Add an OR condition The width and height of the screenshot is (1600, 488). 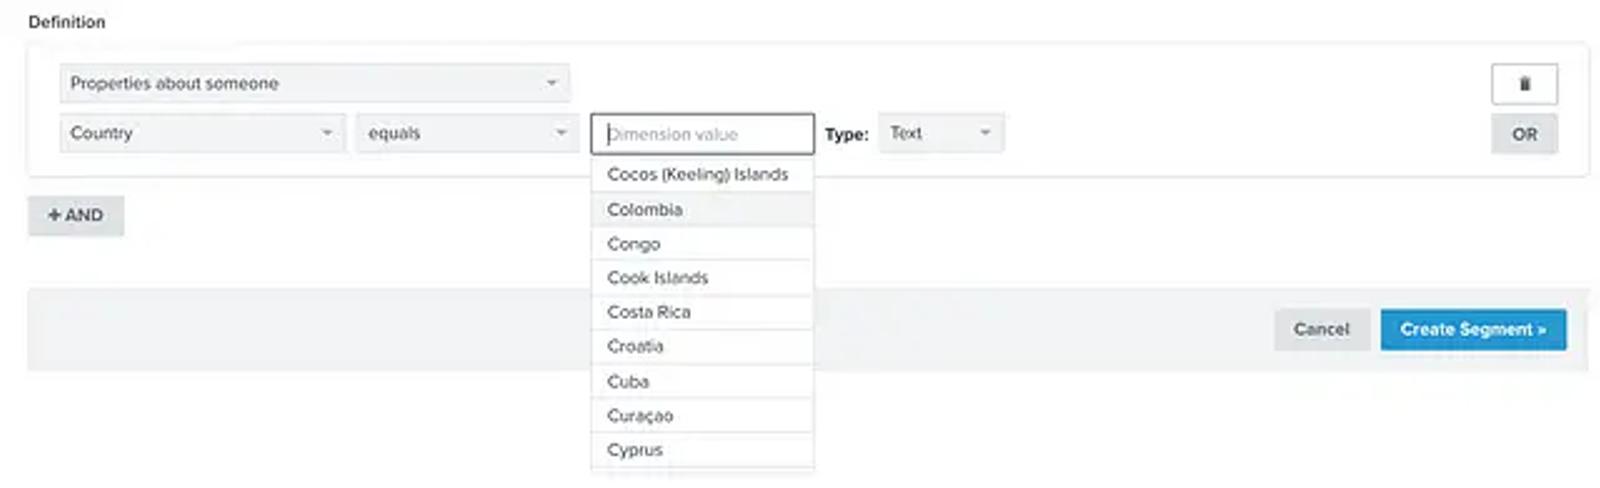pos(1524,134)
